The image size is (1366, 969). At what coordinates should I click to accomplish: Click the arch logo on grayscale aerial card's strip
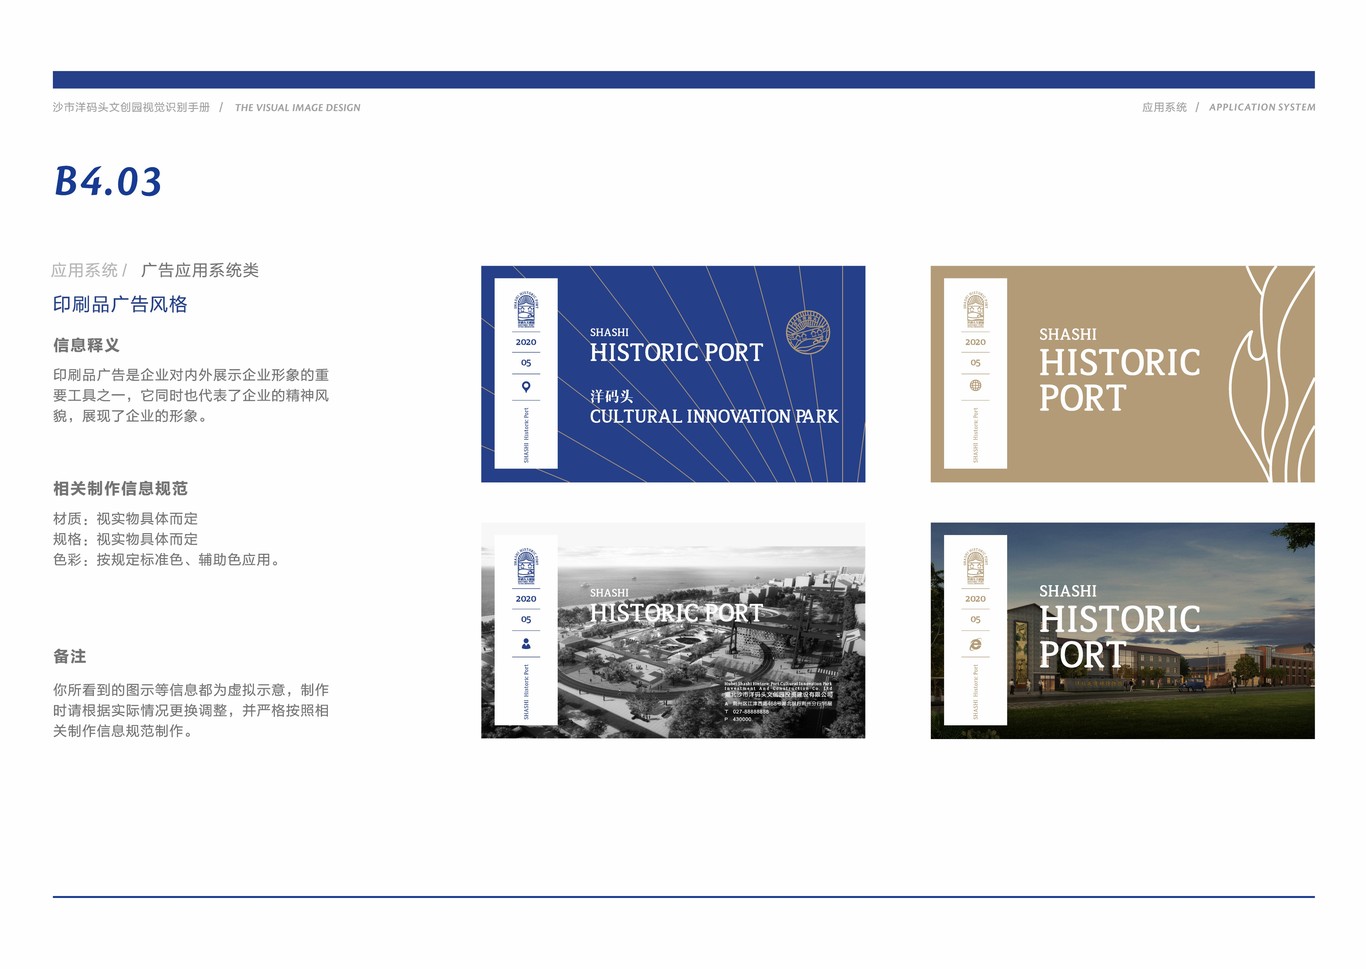tap(526, 567)
